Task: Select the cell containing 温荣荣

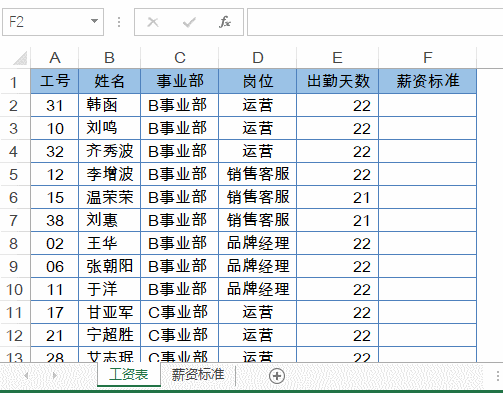Action: pos(110,197)
